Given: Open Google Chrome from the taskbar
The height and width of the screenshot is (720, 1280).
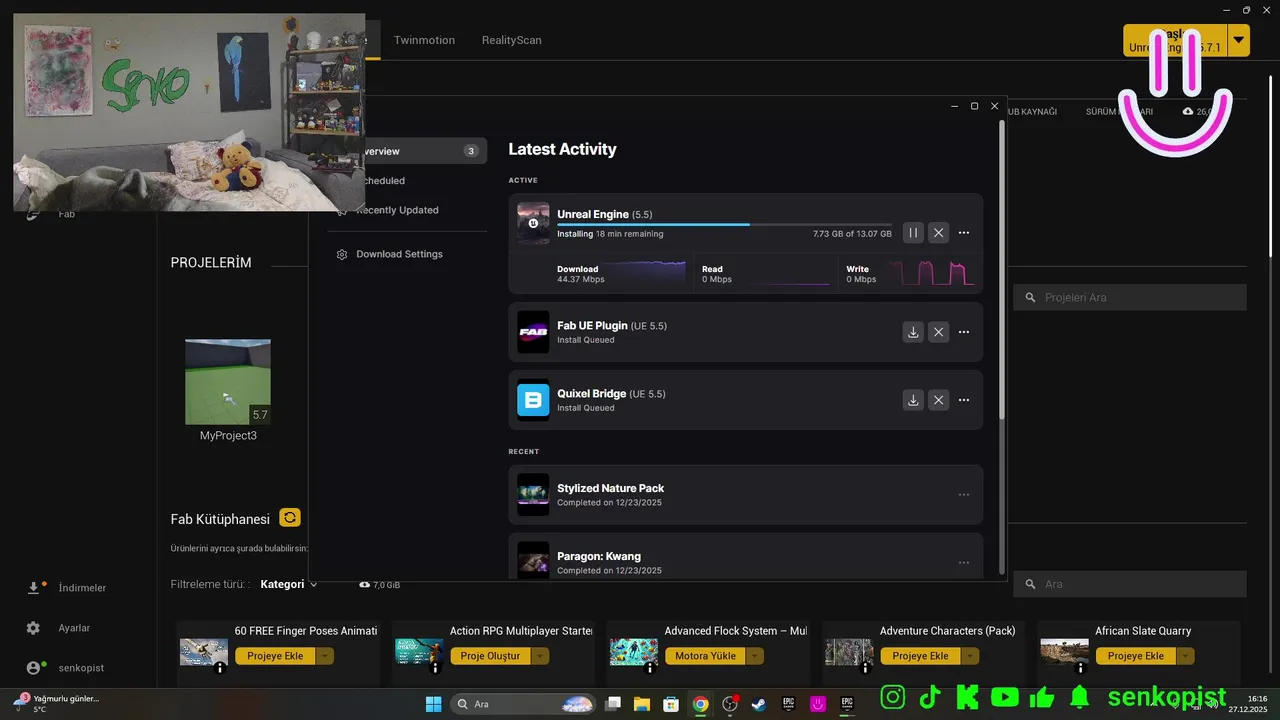Looking at the screenshot, I should (701, 704).
